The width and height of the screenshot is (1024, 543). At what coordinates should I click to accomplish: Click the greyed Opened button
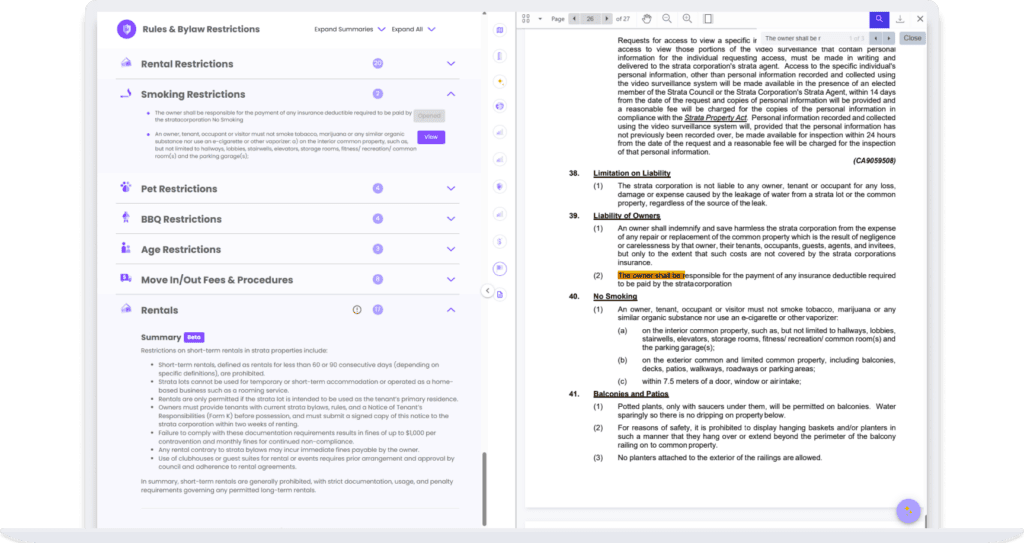(x=429, y=116)
